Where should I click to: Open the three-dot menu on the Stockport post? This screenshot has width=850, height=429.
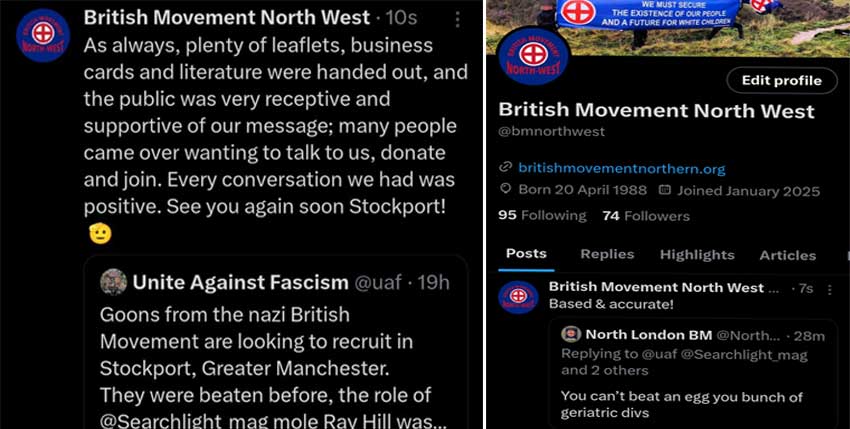(x=458, y=20)
